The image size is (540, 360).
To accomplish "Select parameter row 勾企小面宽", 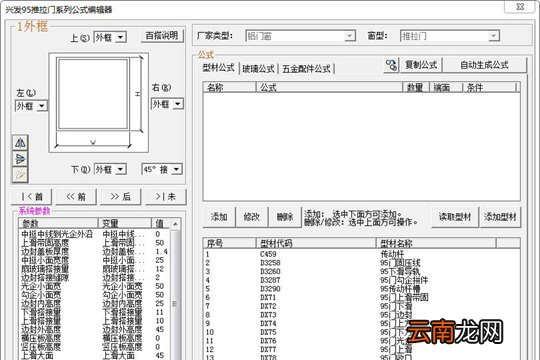I will click(x=94, y=295).
